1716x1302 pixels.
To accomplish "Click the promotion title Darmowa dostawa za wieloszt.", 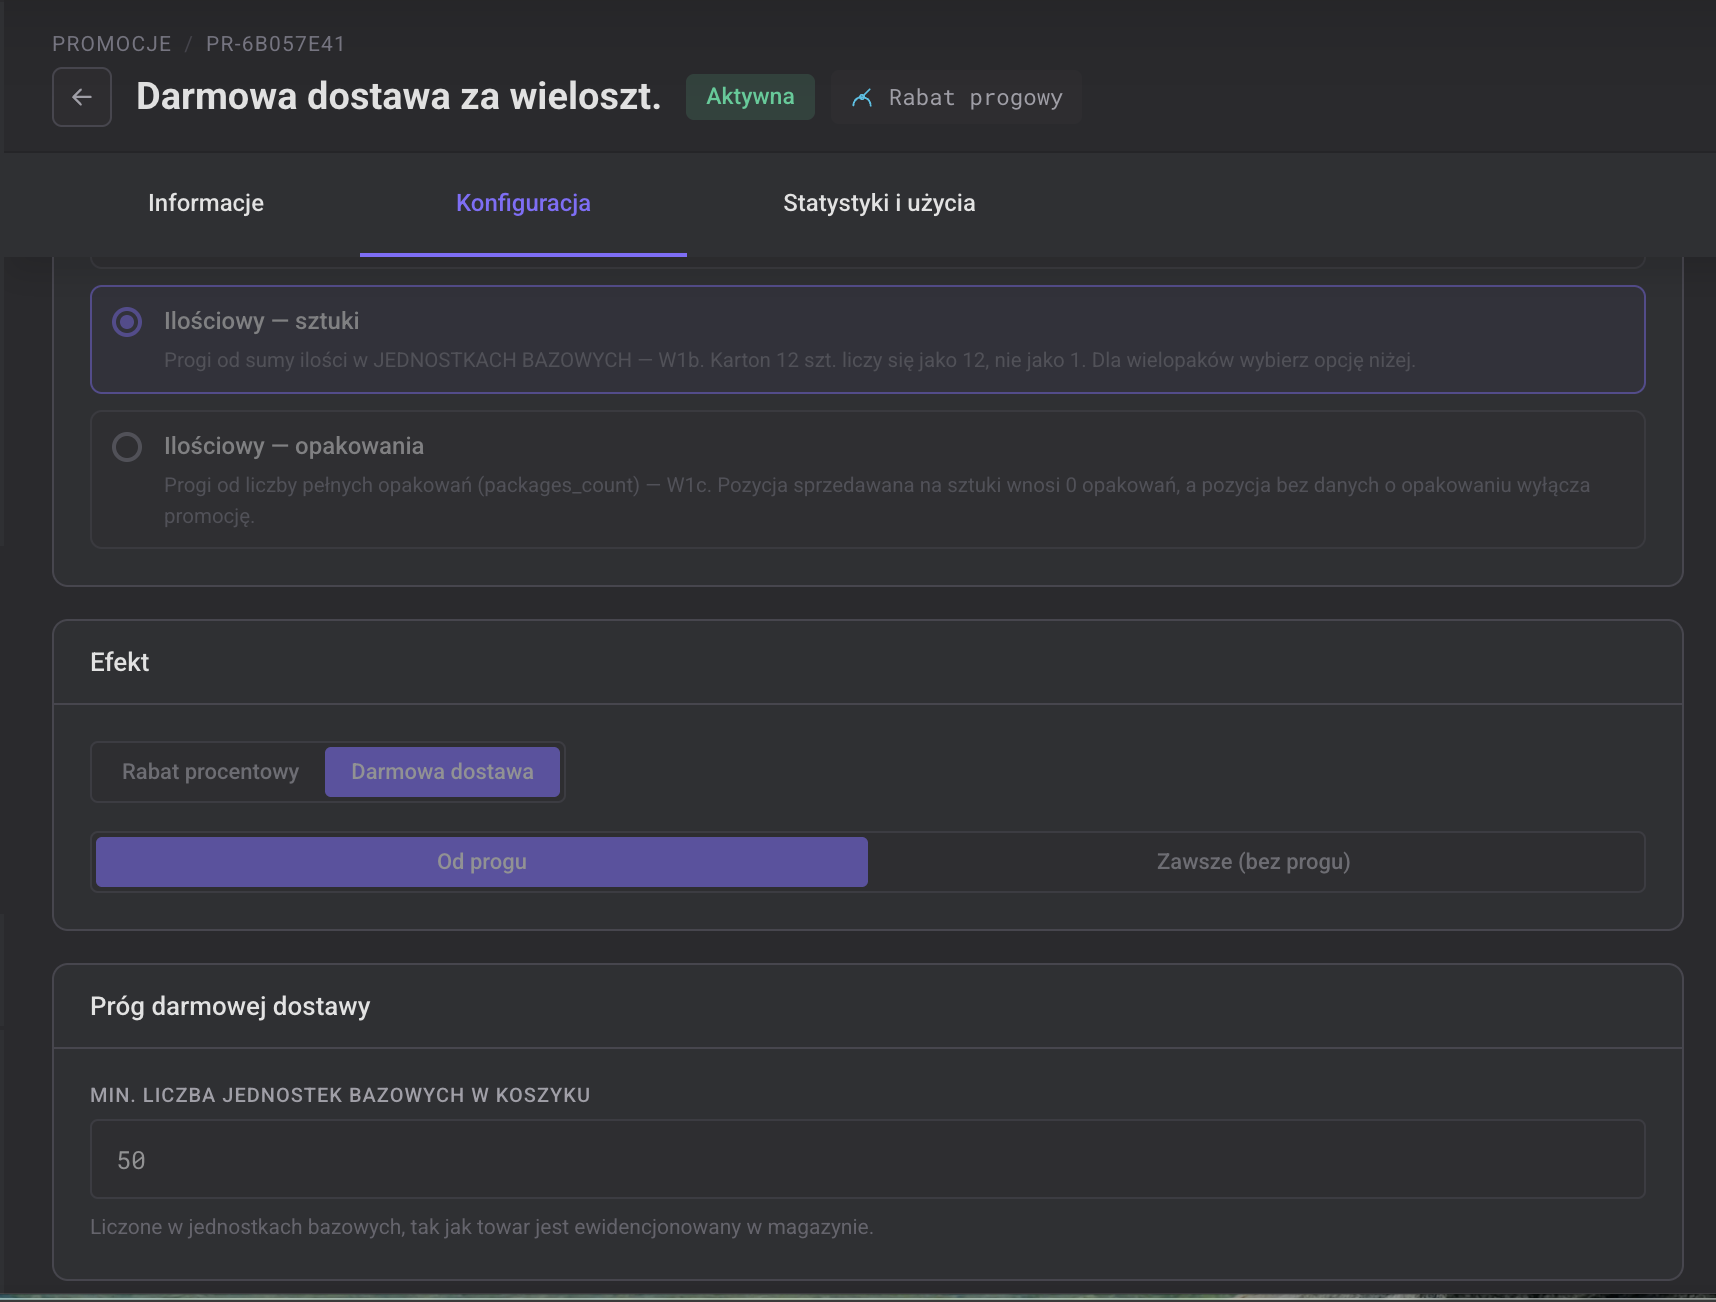I will (399, 97).
